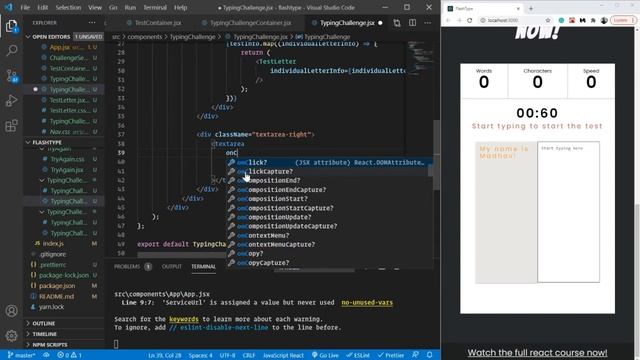Bookmark this page with star icon
The width and height of the screenshot is (640, 360).
click(x=548, y=20)
